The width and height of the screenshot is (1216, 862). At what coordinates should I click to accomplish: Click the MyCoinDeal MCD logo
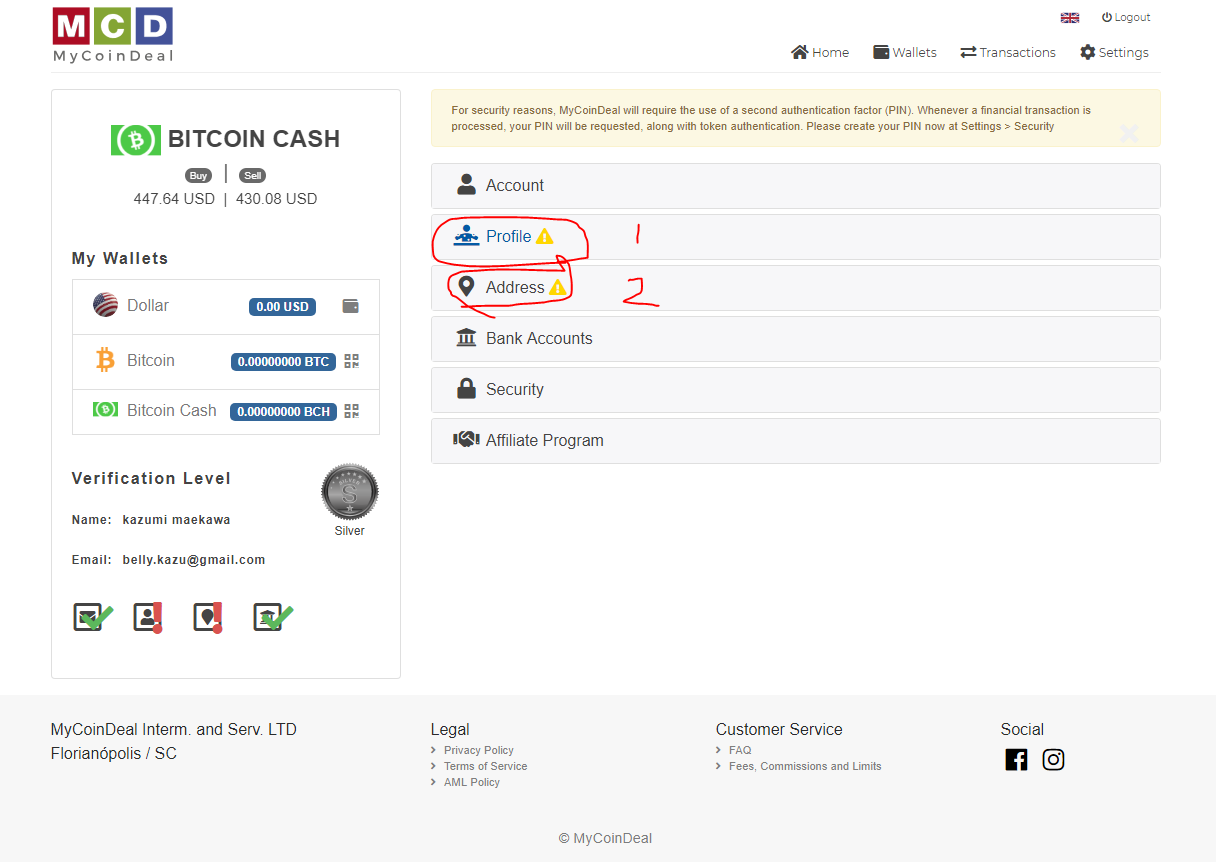[113, 35]
